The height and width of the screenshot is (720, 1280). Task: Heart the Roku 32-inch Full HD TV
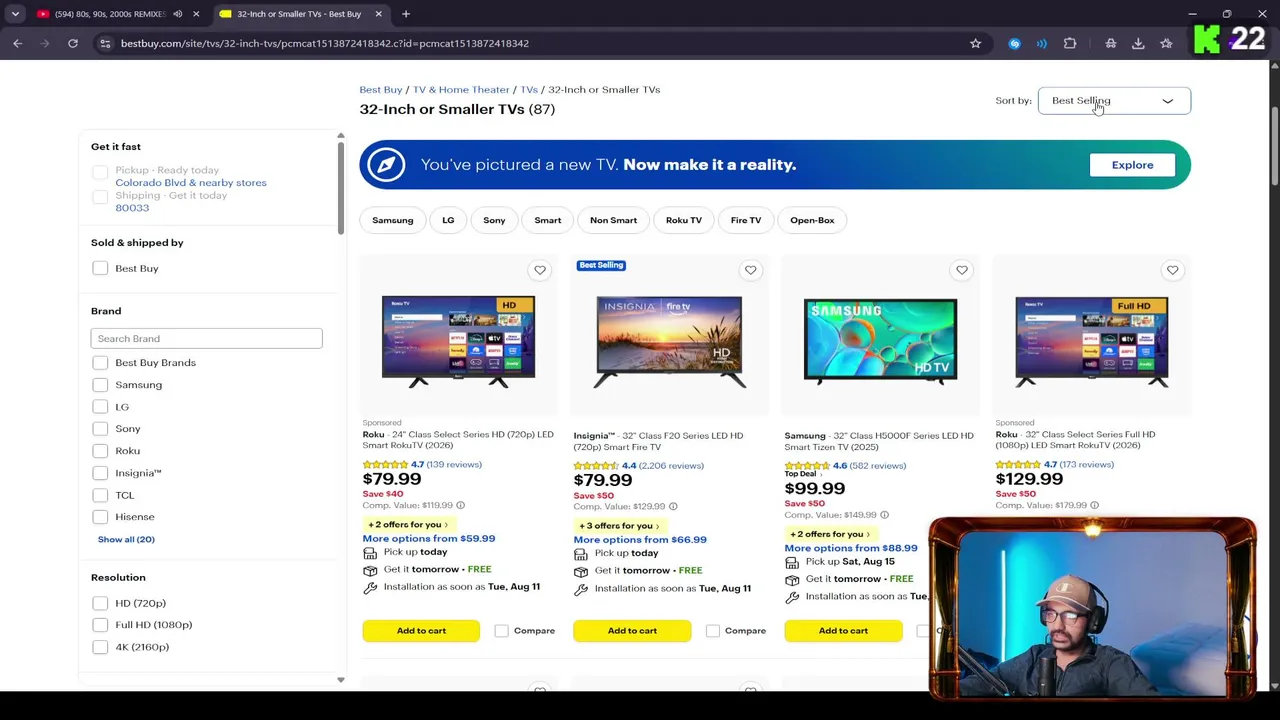tap(1173, 270)
